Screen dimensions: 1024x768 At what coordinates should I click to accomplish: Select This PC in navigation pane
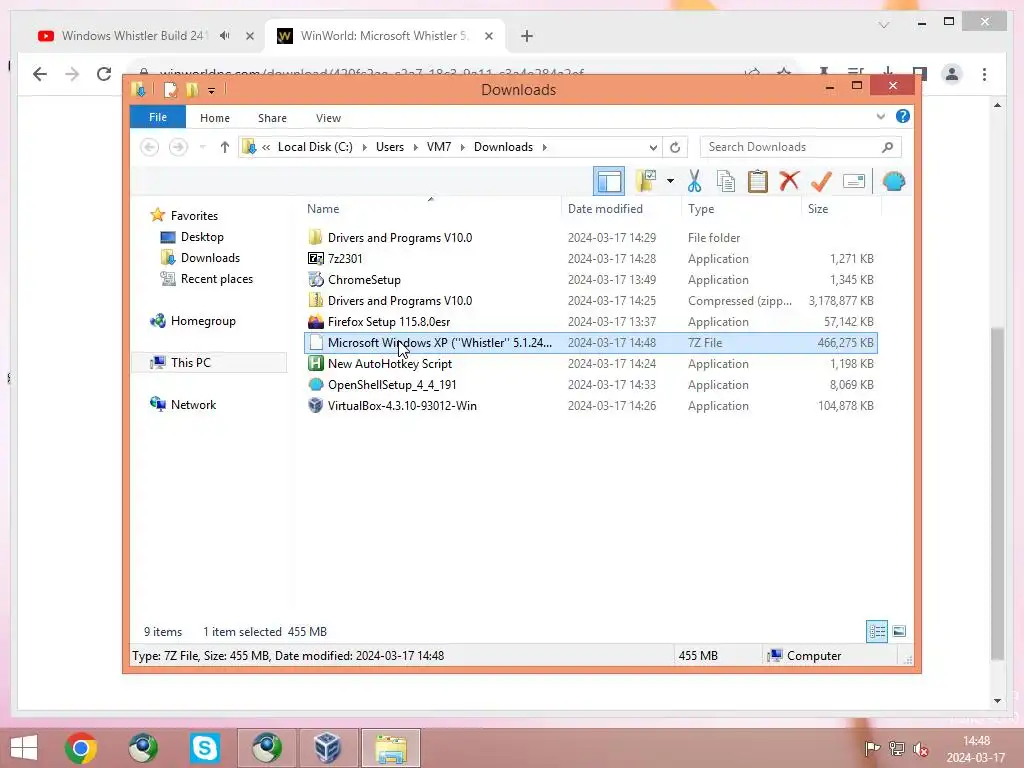(209, 362)
